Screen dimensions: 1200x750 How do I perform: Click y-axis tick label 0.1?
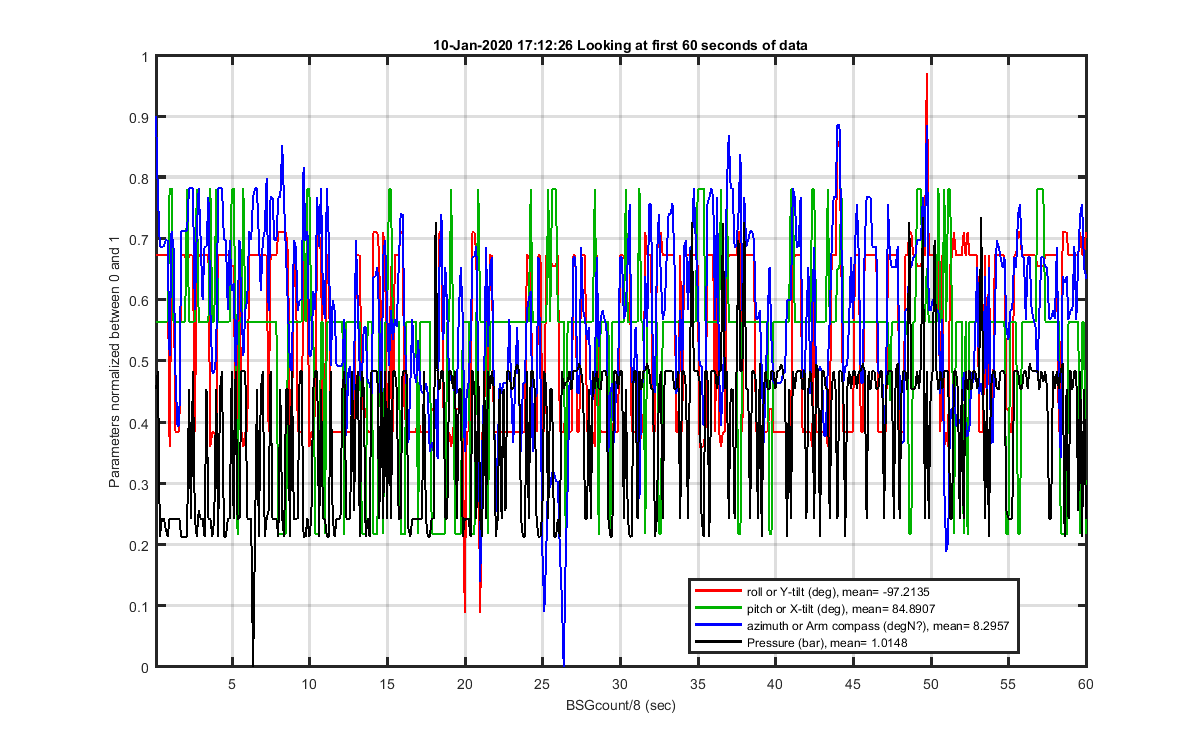(139, 606)
